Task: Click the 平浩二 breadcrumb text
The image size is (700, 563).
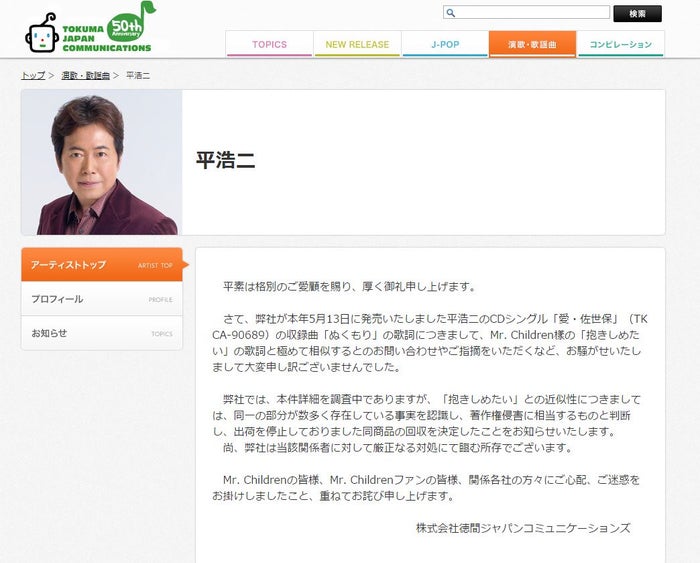Action: tap(138, 75)
